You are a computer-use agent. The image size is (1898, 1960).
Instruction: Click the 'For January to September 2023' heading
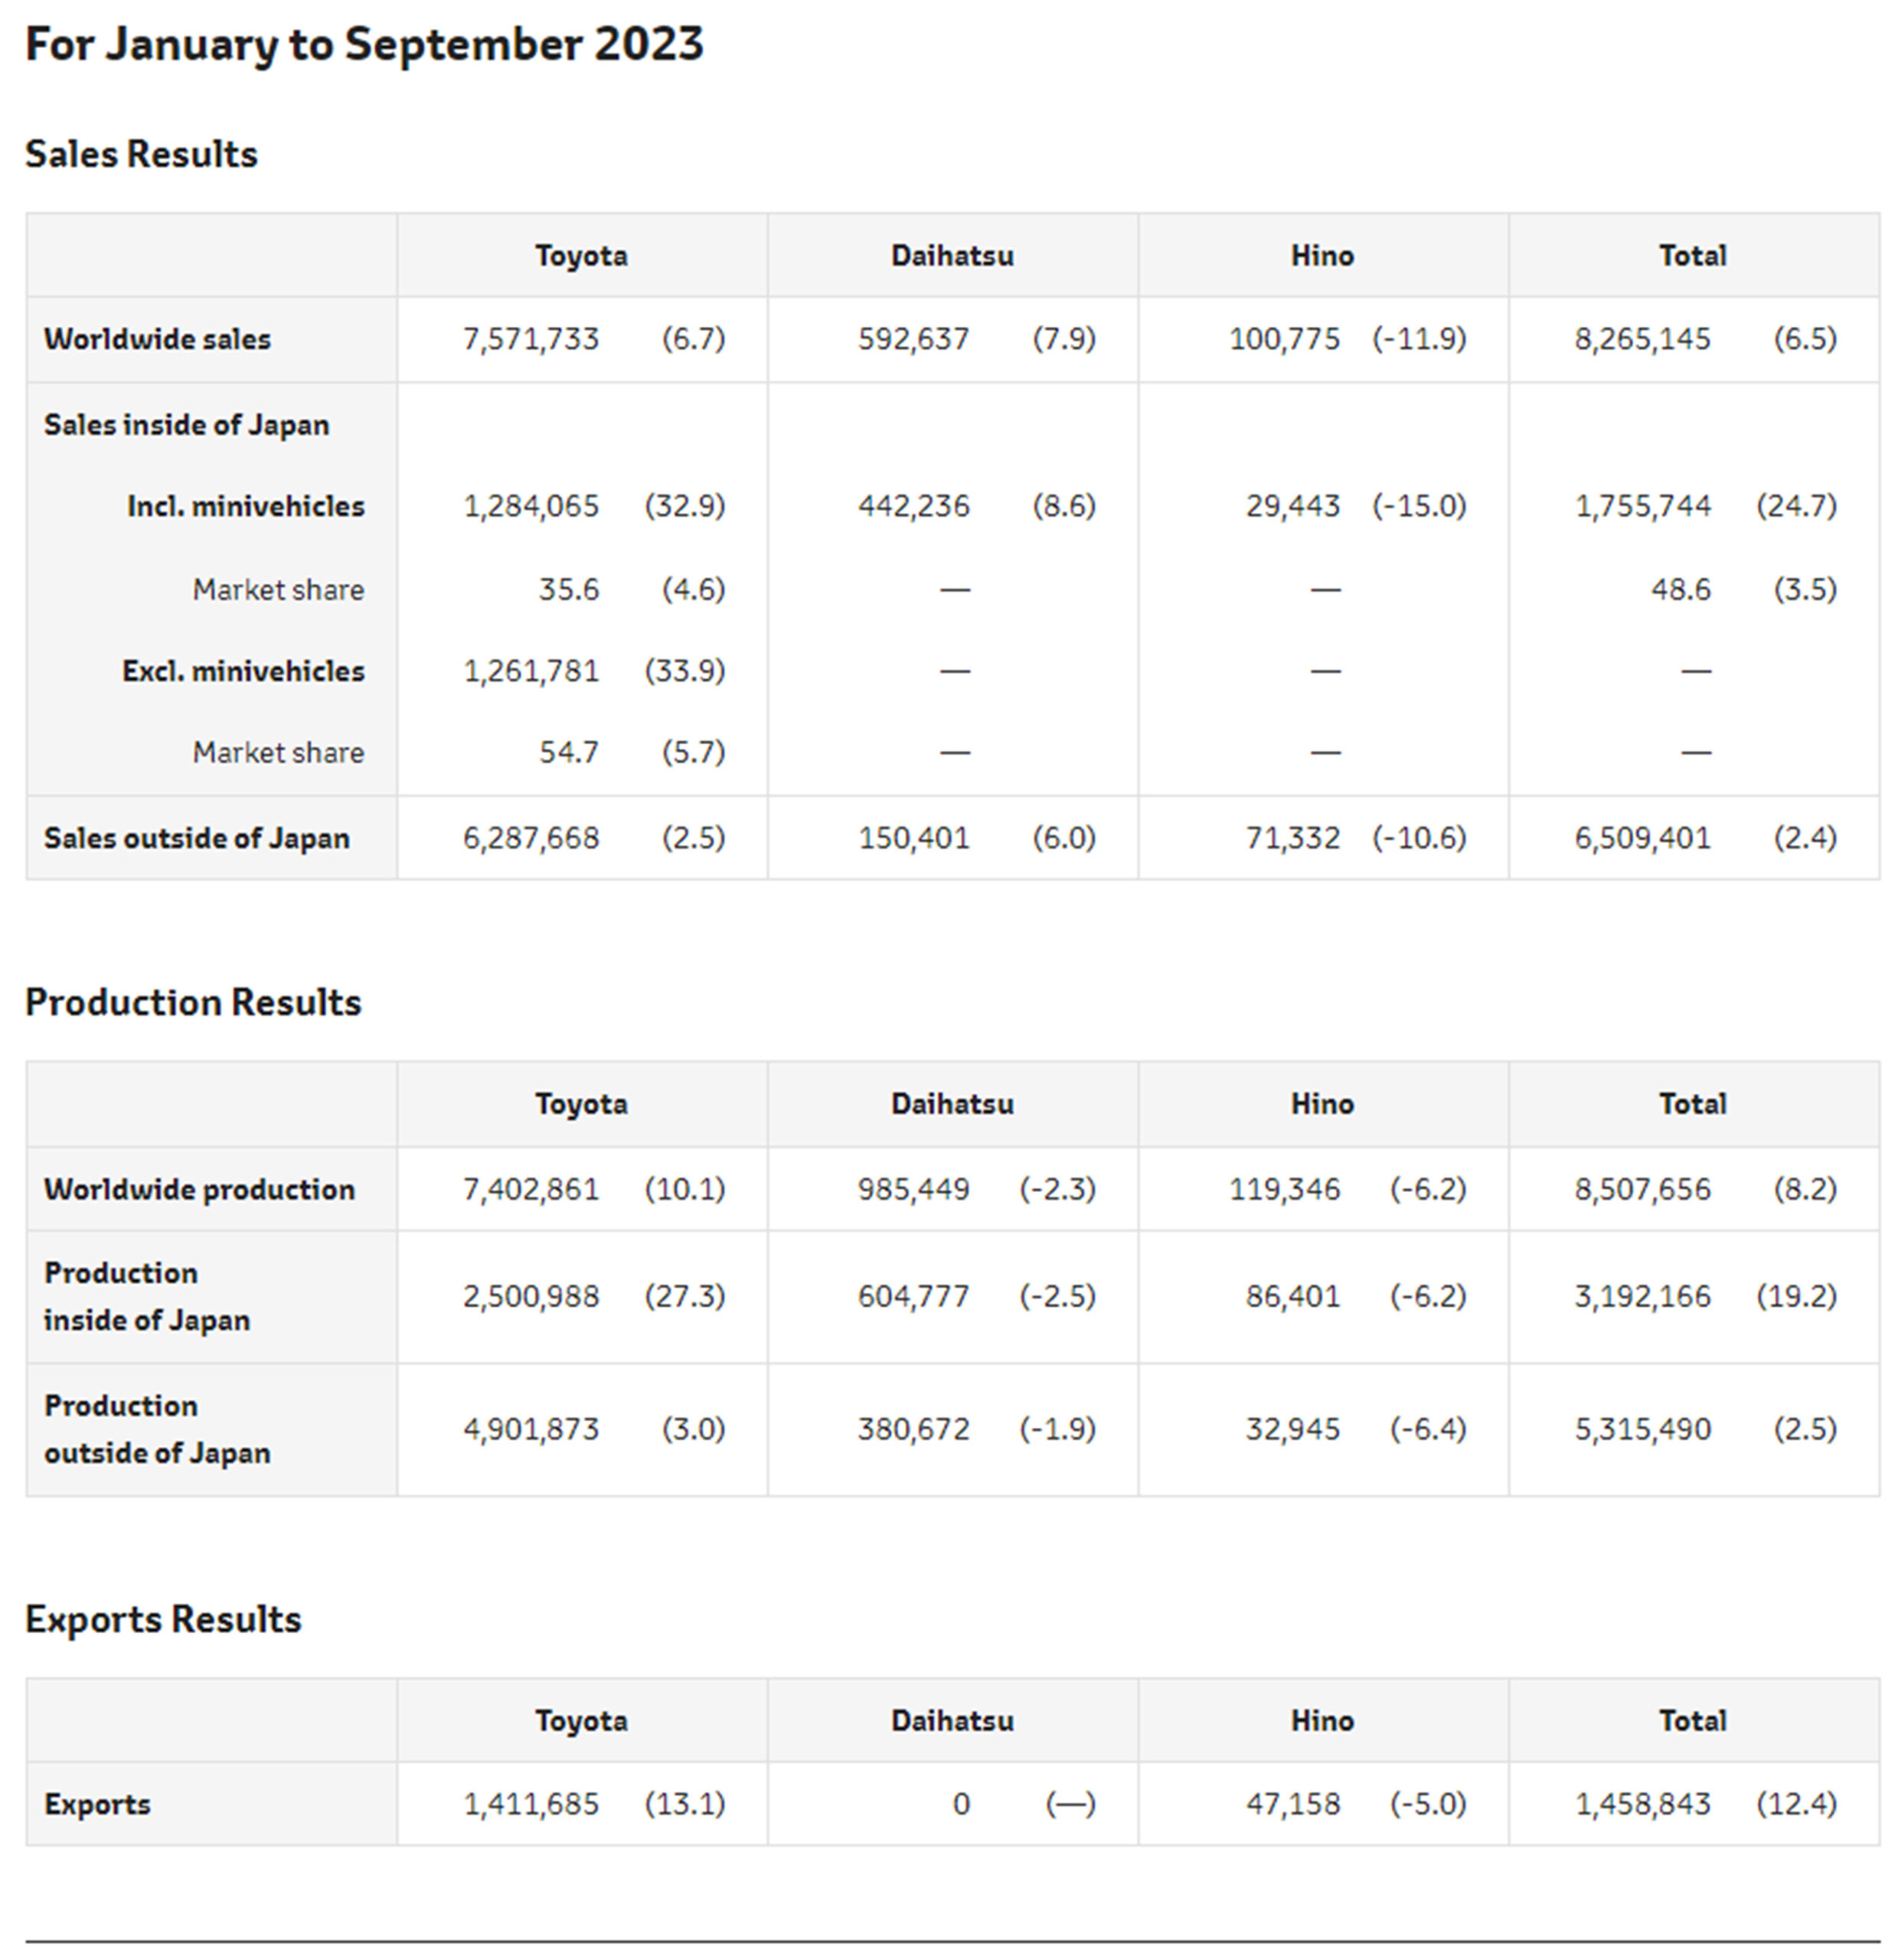tap(364, 45)
